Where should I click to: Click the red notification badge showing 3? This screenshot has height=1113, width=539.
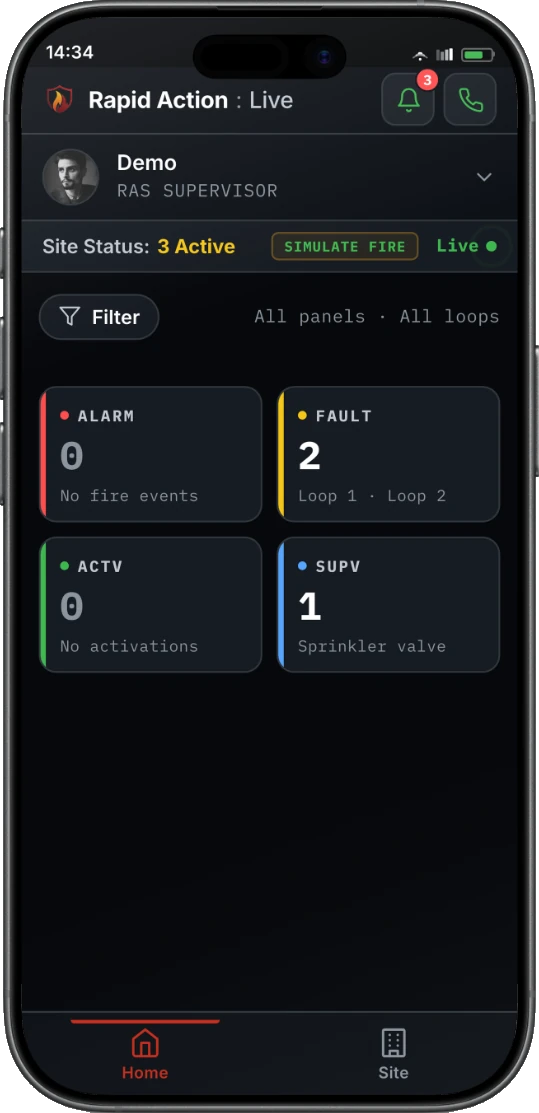pos(426,81)
